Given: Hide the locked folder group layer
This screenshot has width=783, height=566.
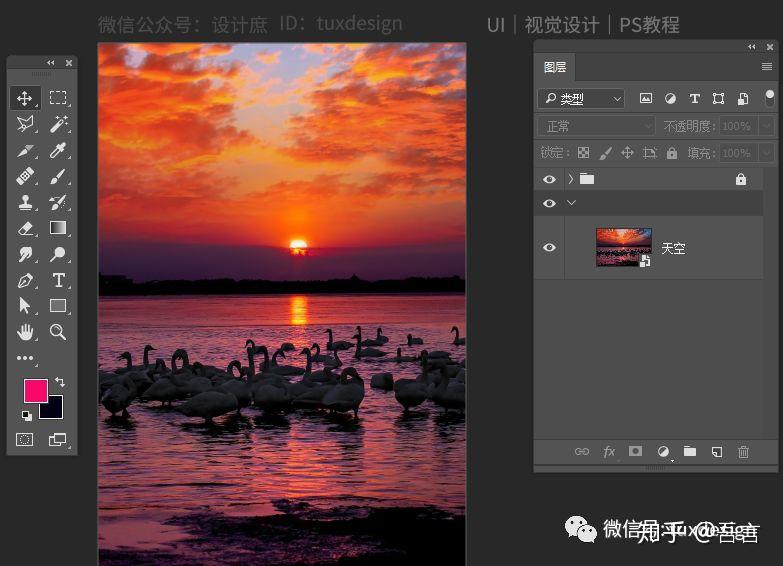Looking at the screenshot, I should click(549, 179).
